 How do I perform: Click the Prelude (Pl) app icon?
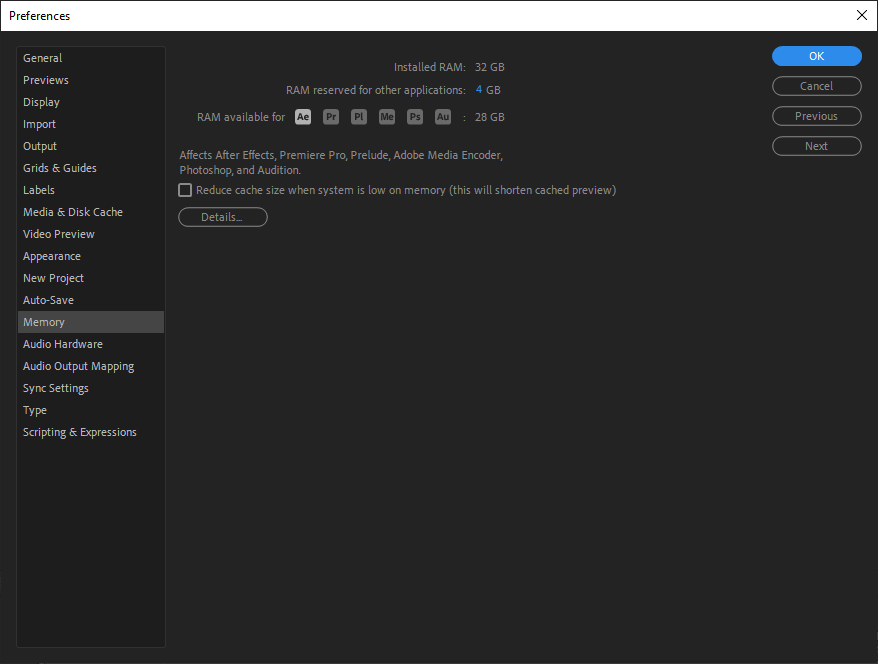click(x=359, y=116)
